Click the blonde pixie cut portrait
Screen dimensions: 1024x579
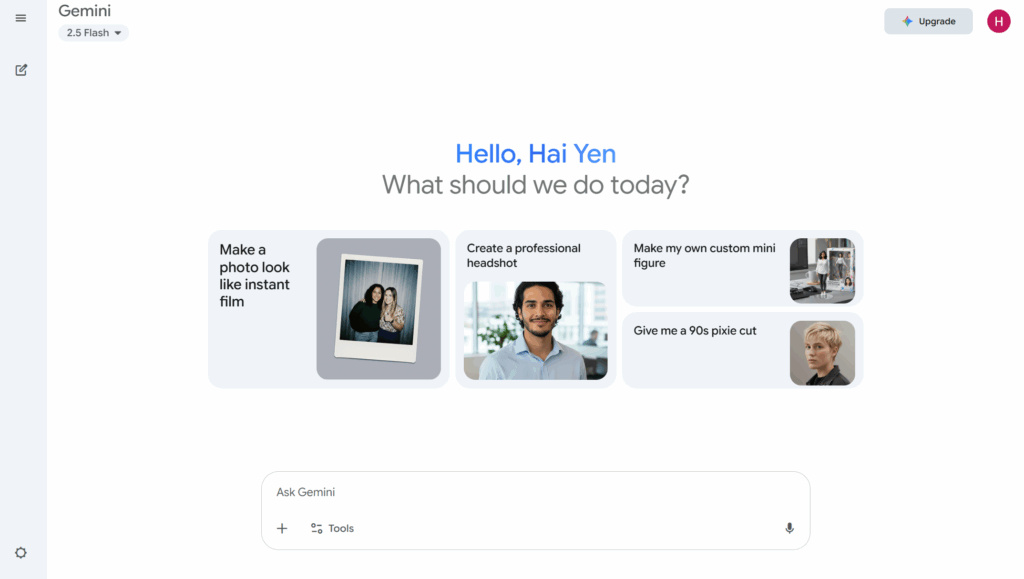822,352
